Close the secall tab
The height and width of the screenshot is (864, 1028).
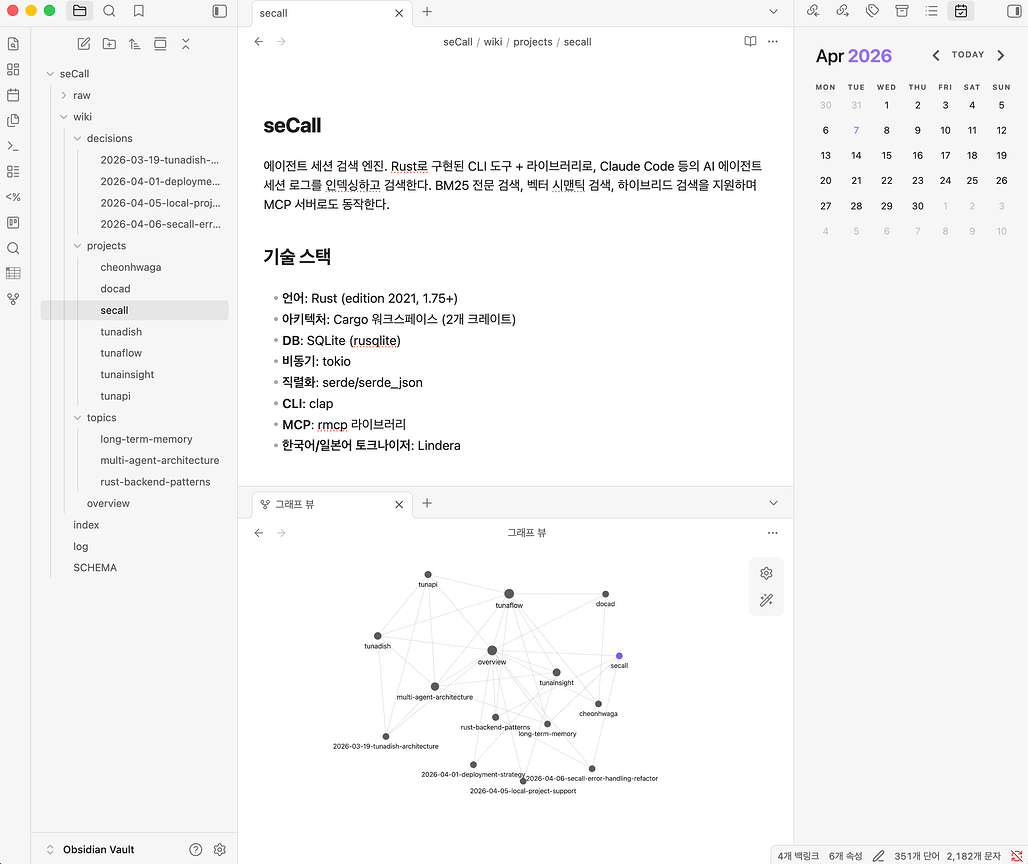pyautogui.click(x=399, y=13)
